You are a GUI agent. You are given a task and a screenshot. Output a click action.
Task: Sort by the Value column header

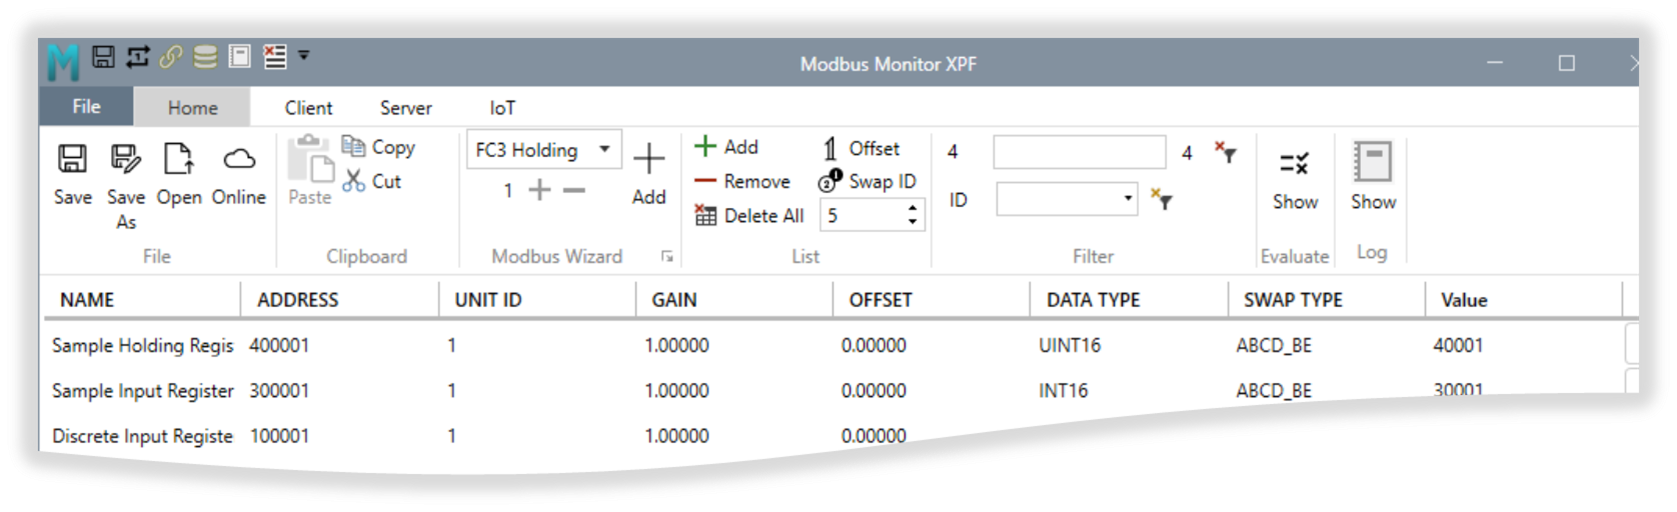click(1464, 300)
